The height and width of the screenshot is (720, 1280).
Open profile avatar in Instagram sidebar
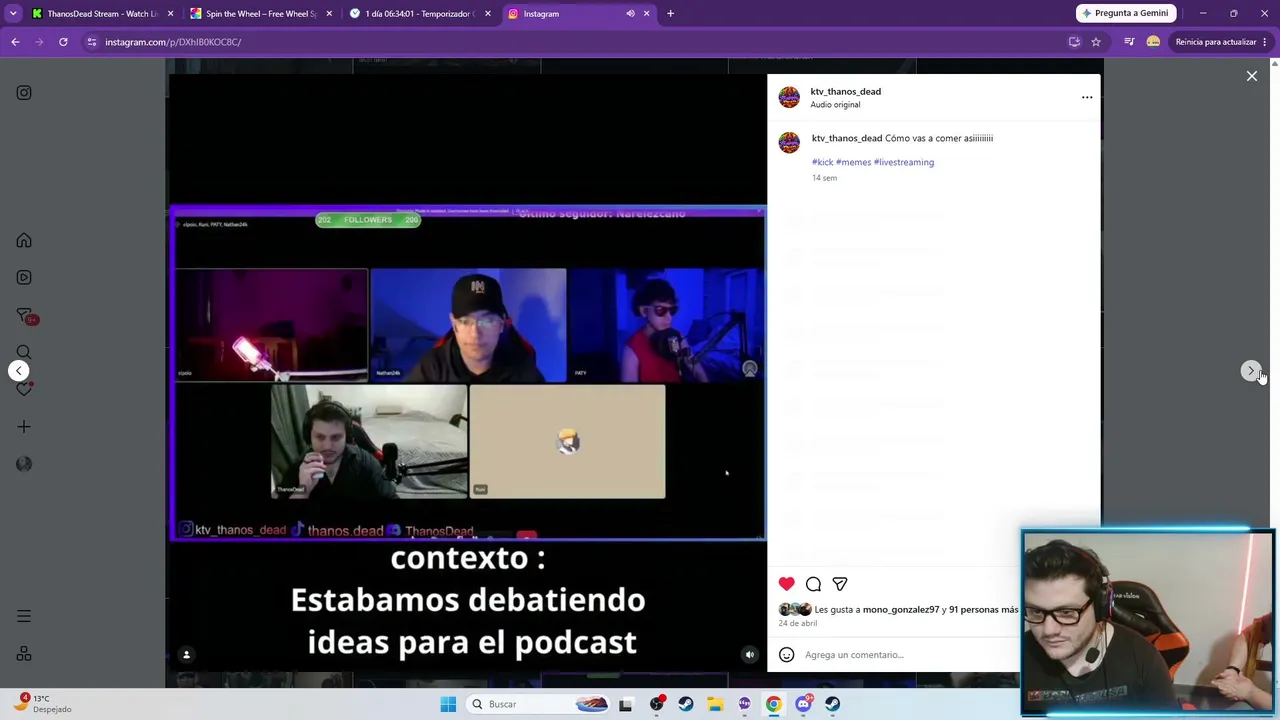pos(24,464)
